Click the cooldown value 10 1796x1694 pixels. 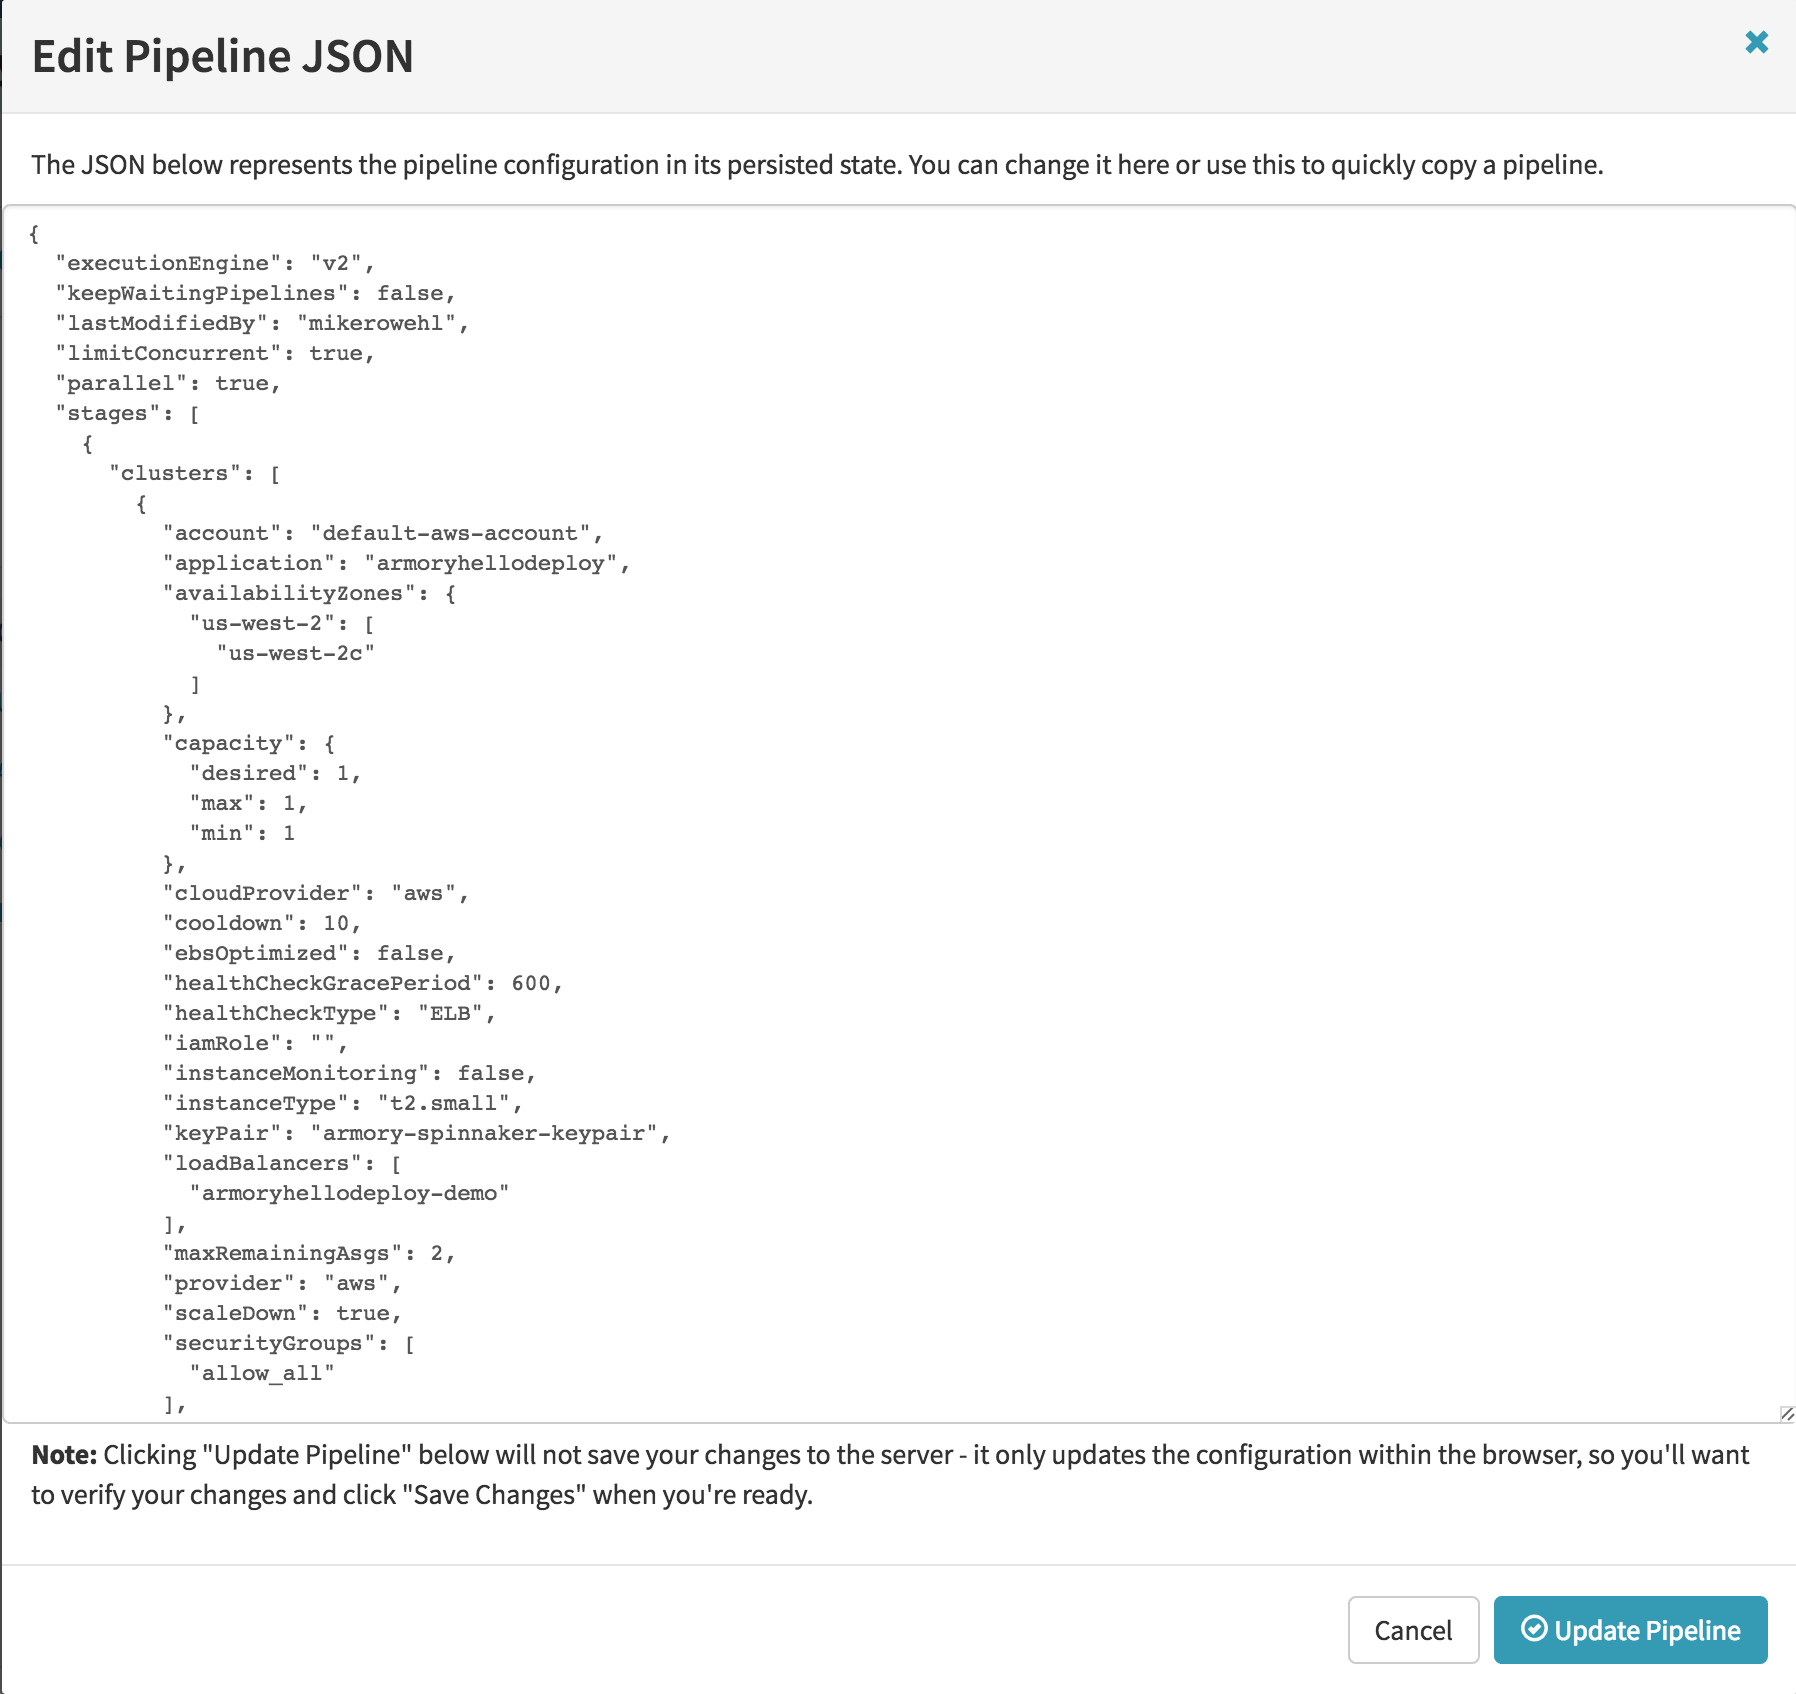[x=336, y=923]
